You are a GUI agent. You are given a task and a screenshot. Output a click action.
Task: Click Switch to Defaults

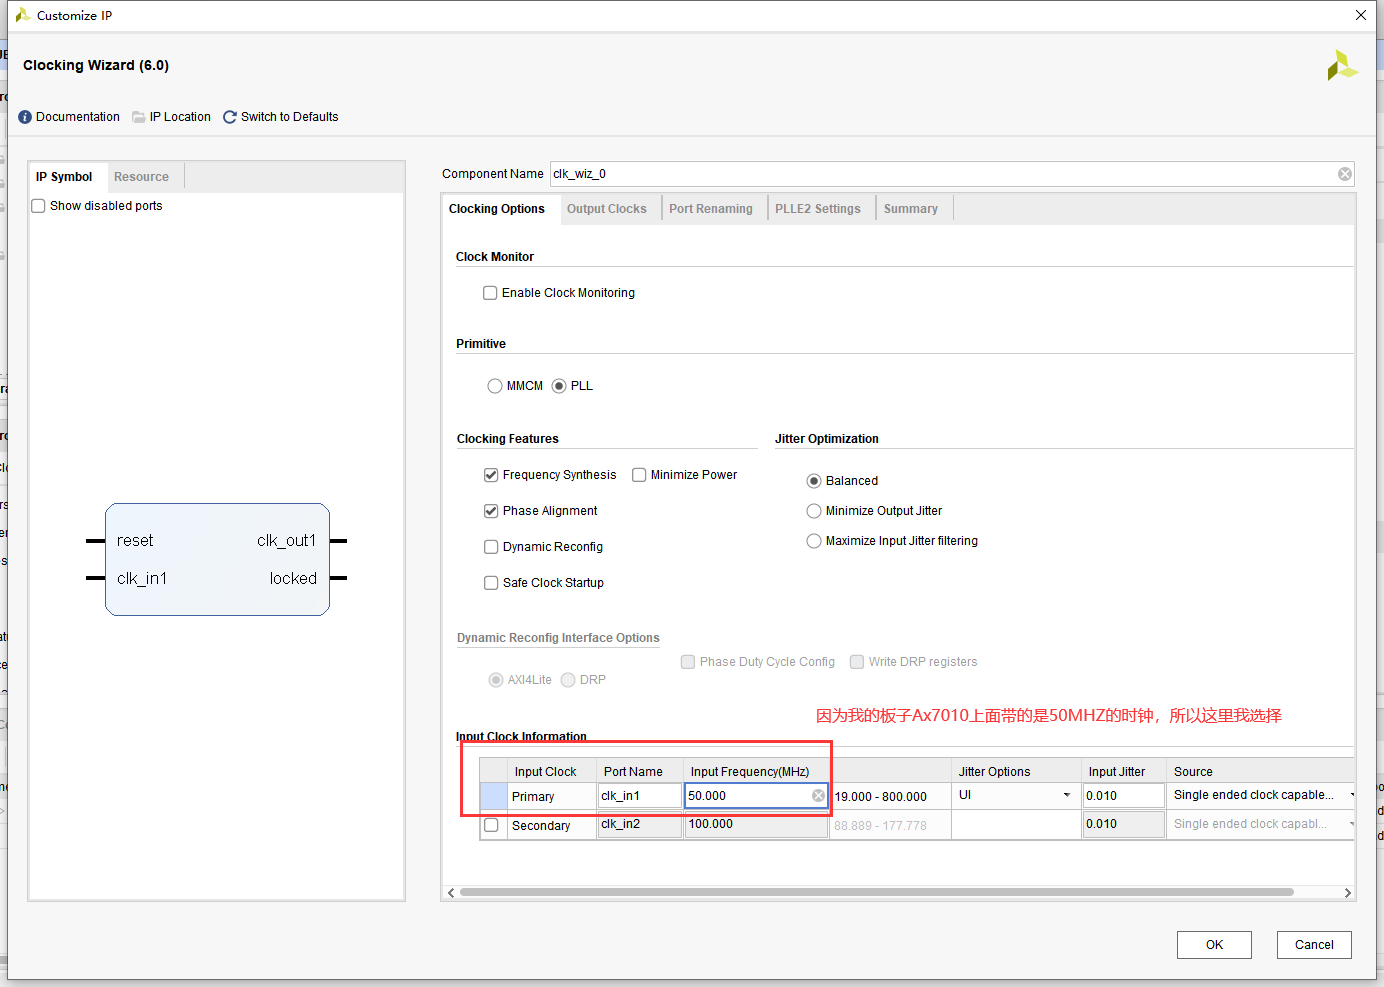[290, 117]
